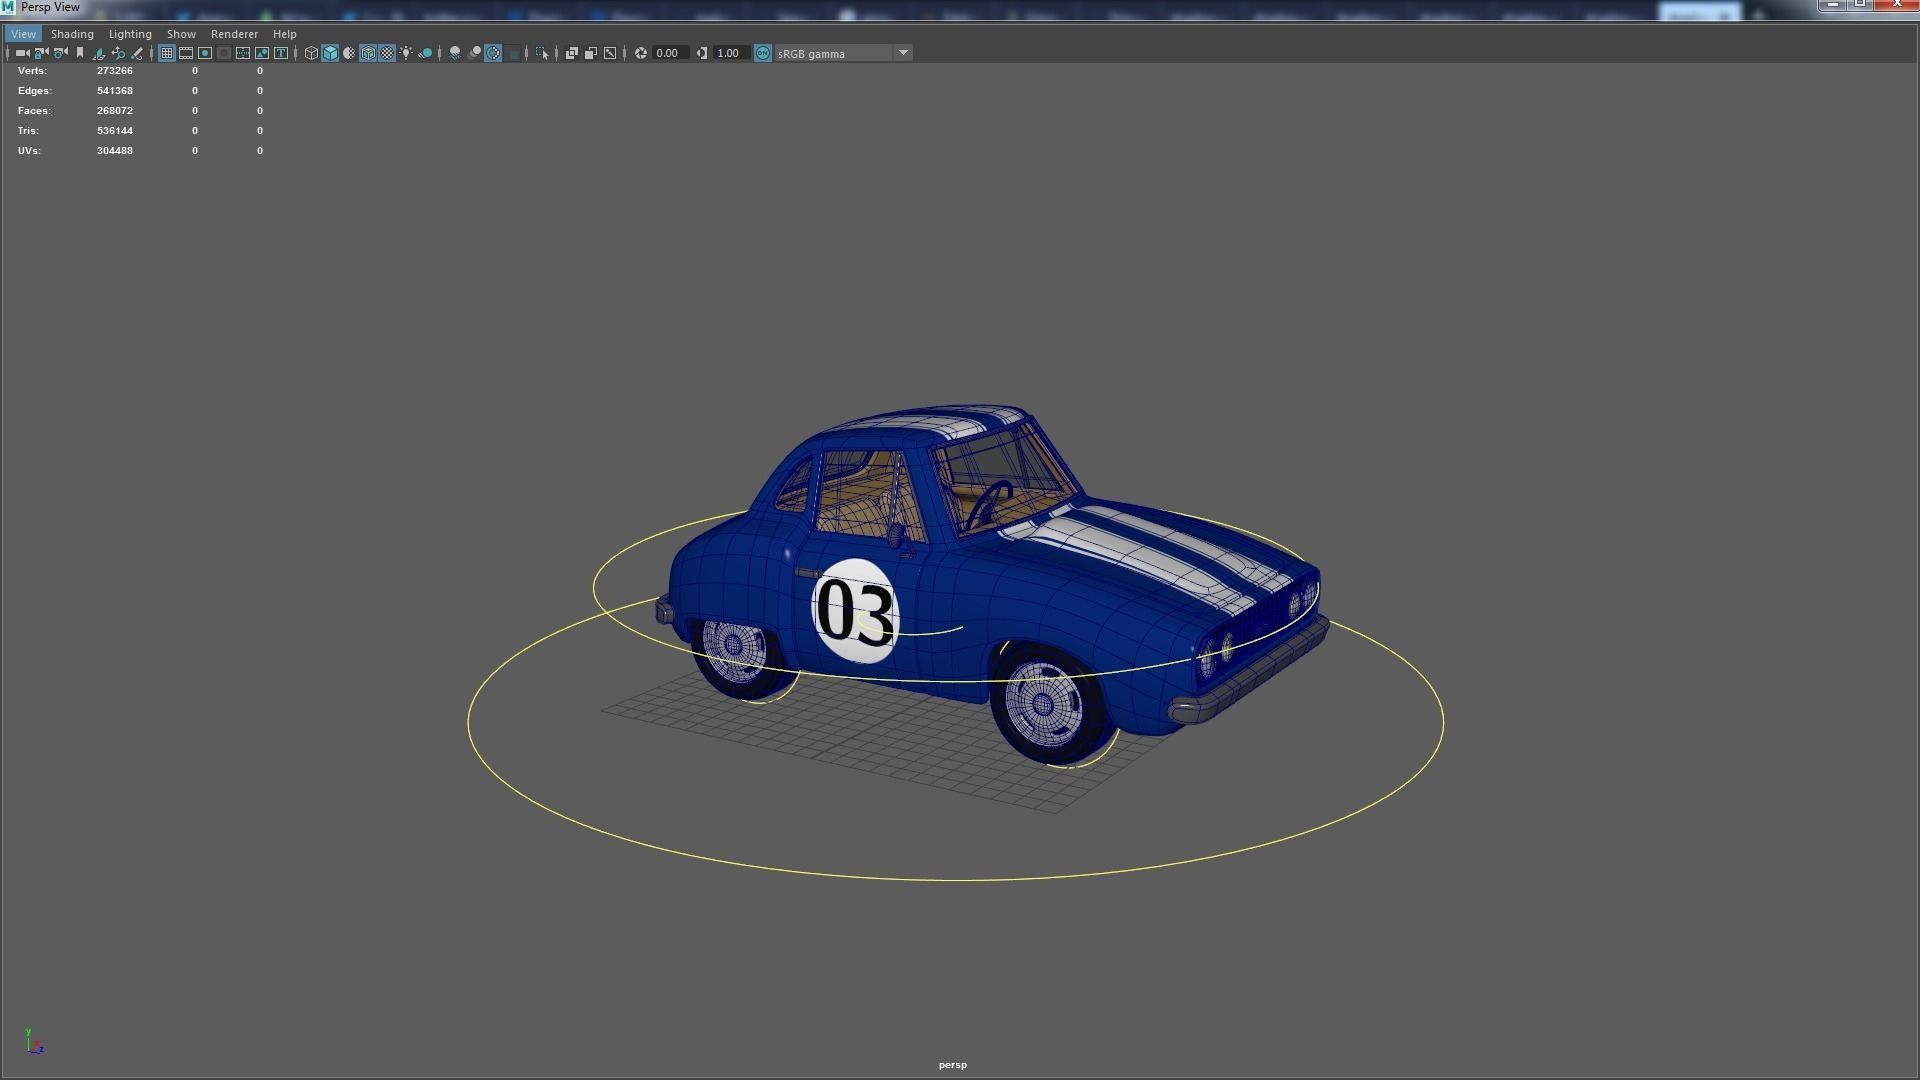1920x1080 pixels.
Task: Toggle the Lock Camera icon
Action: coord(41,53)
